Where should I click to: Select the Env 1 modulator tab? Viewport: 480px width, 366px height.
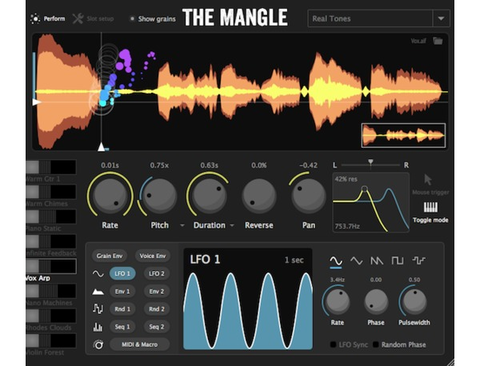122,291
